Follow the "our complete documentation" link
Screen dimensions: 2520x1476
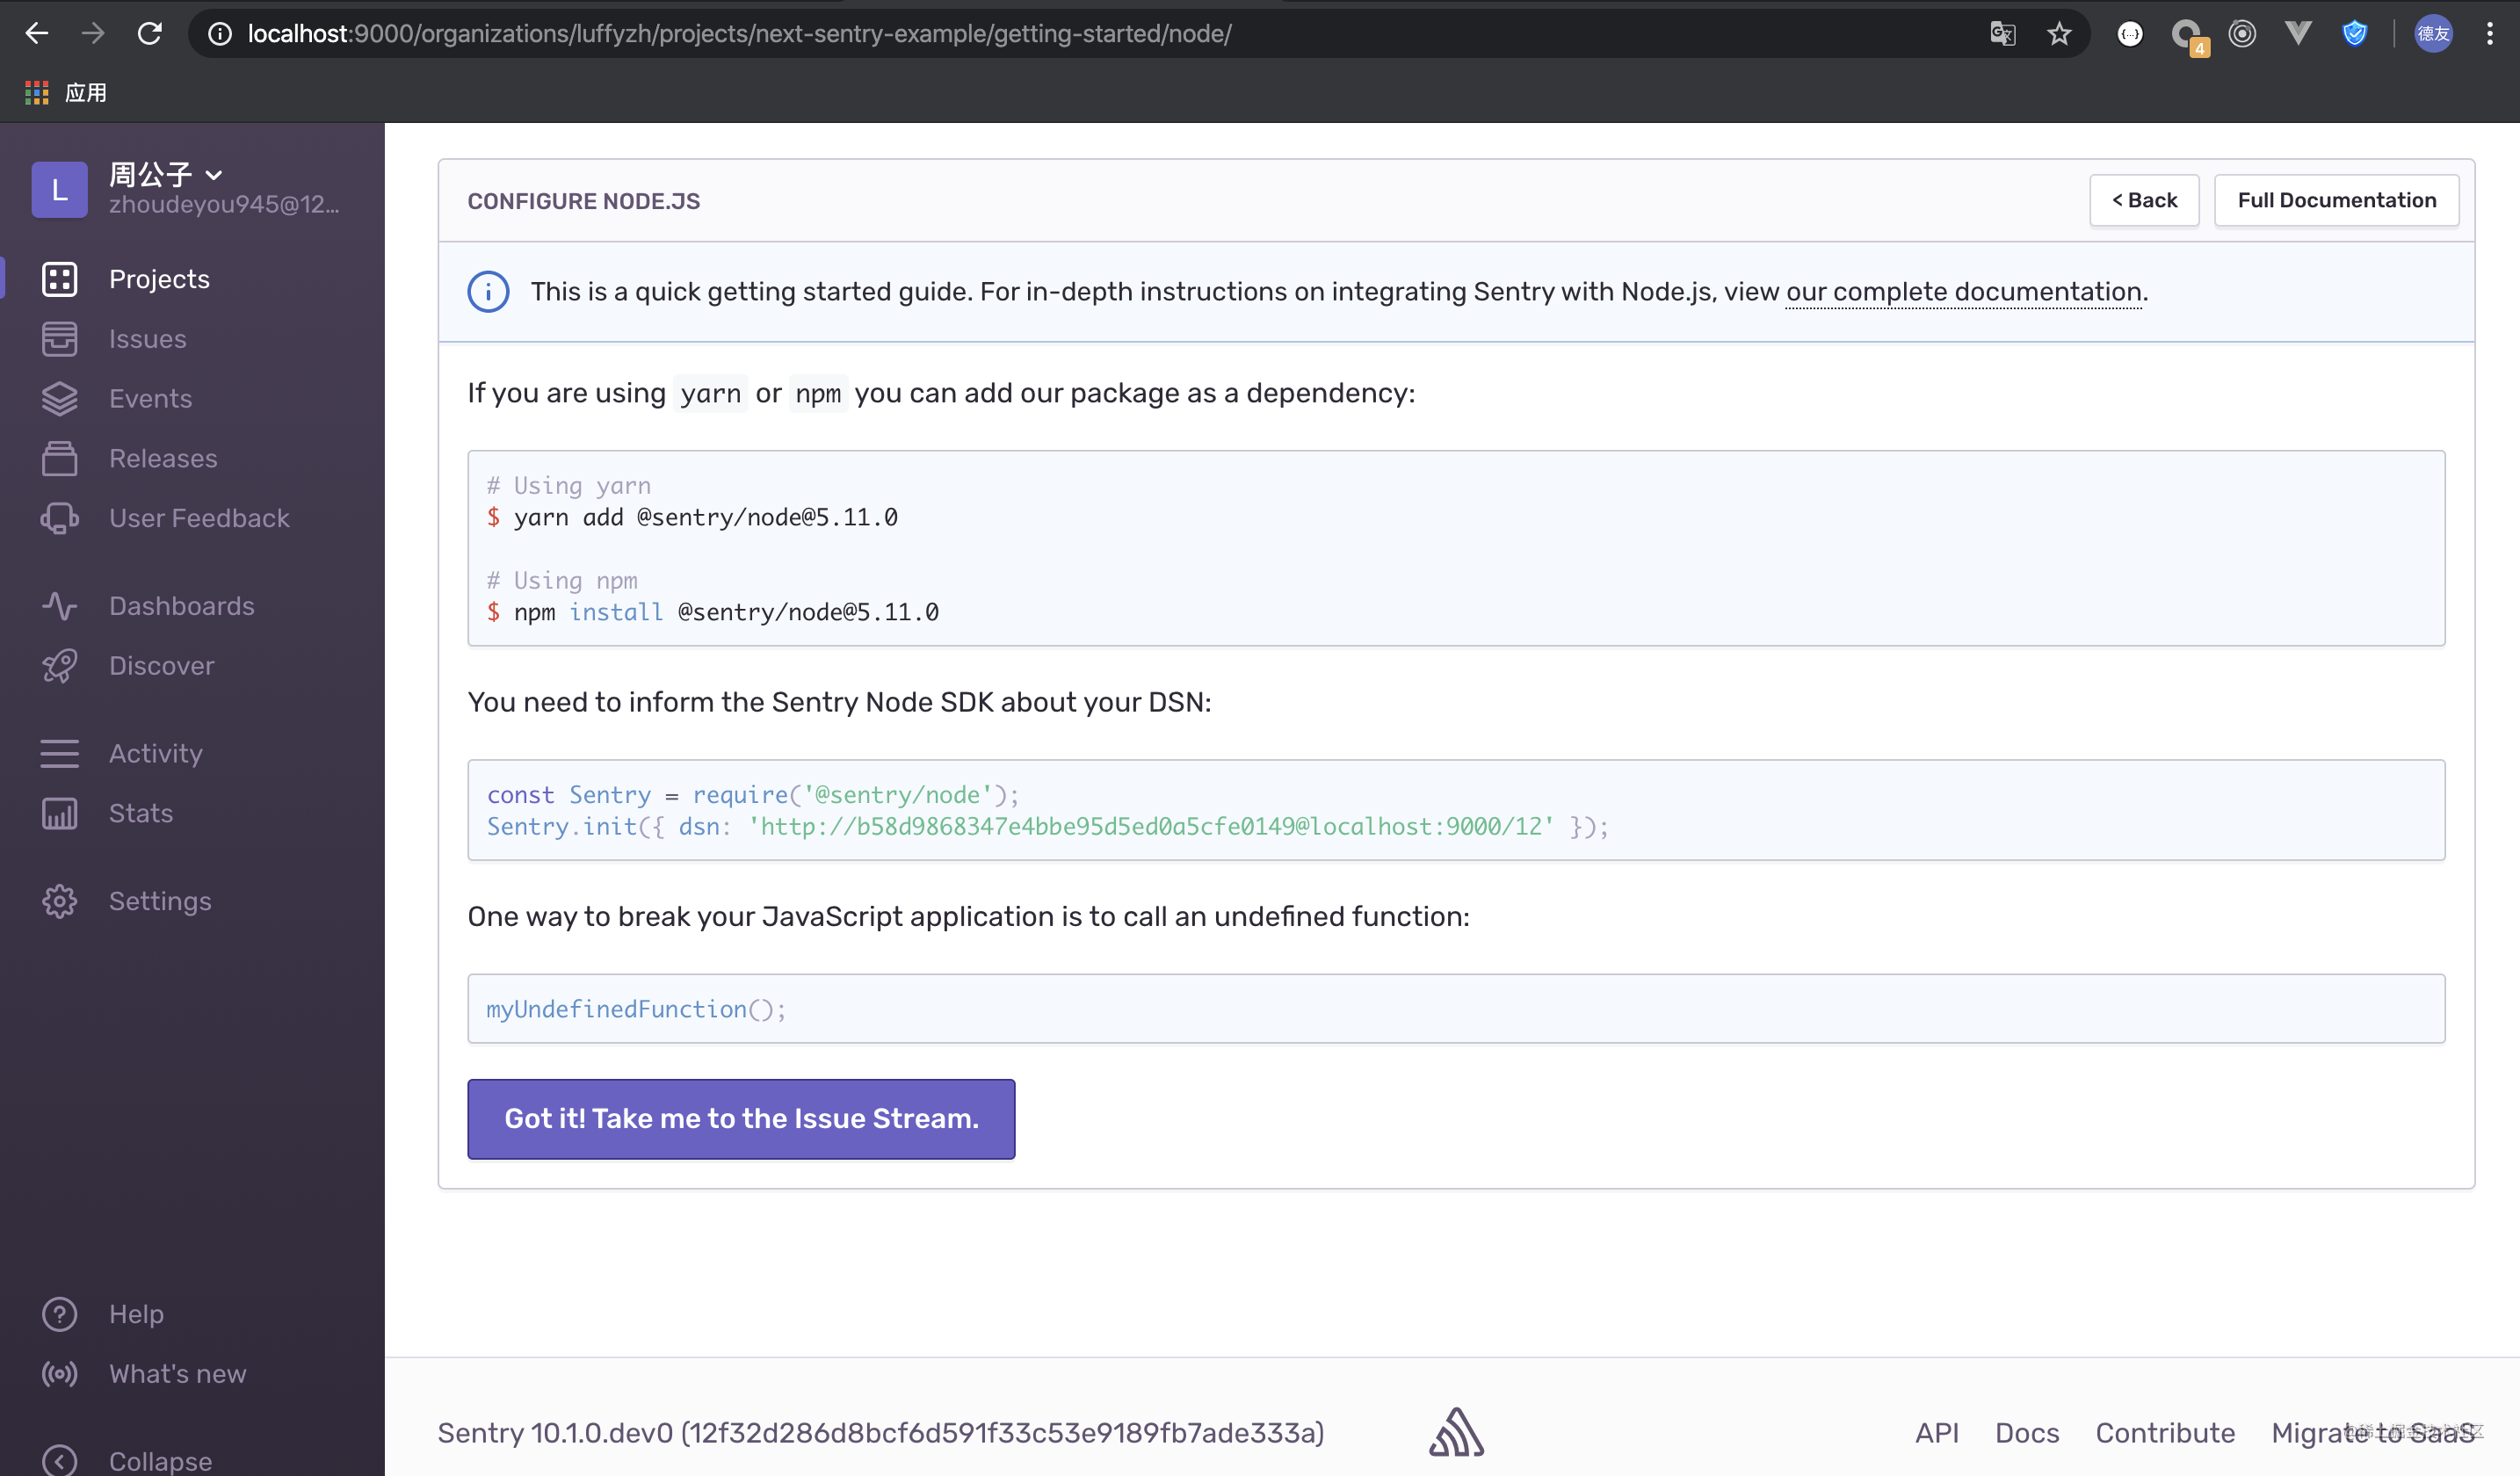coord(1963,291)
